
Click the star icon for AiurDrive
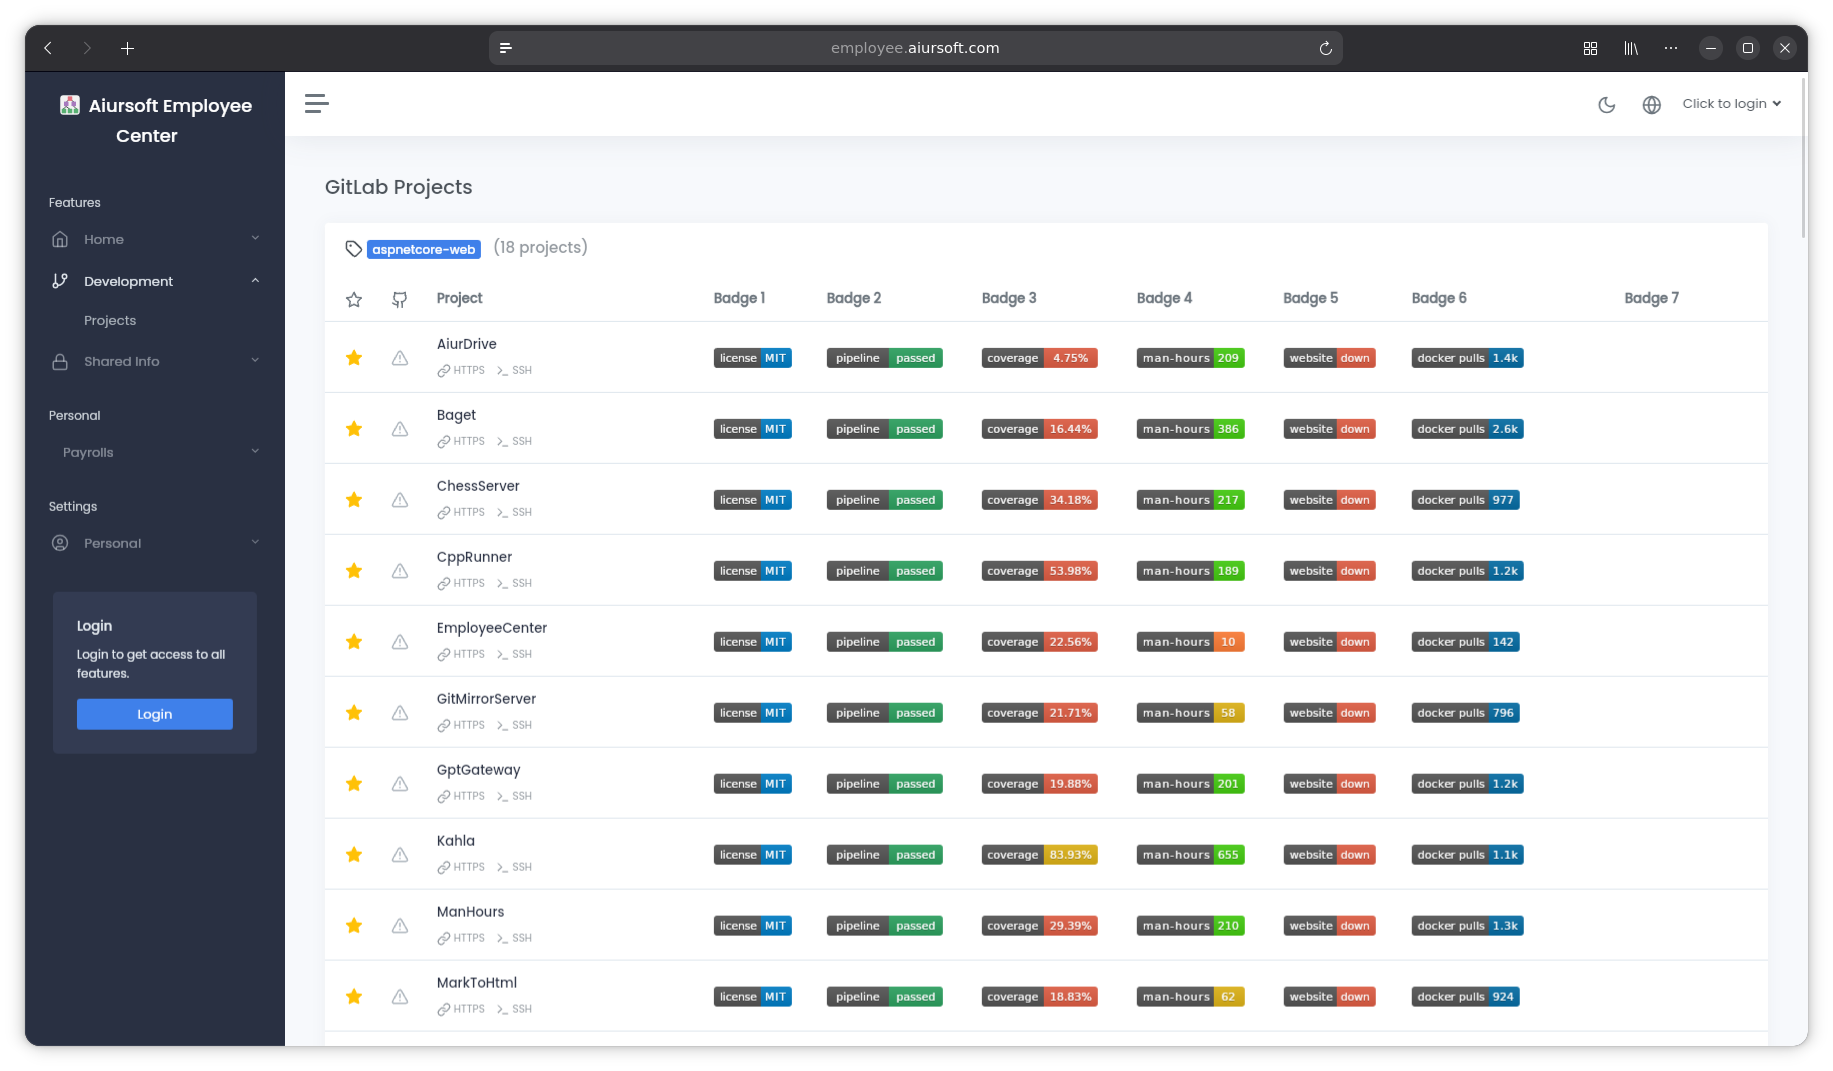tap(354, 358)
